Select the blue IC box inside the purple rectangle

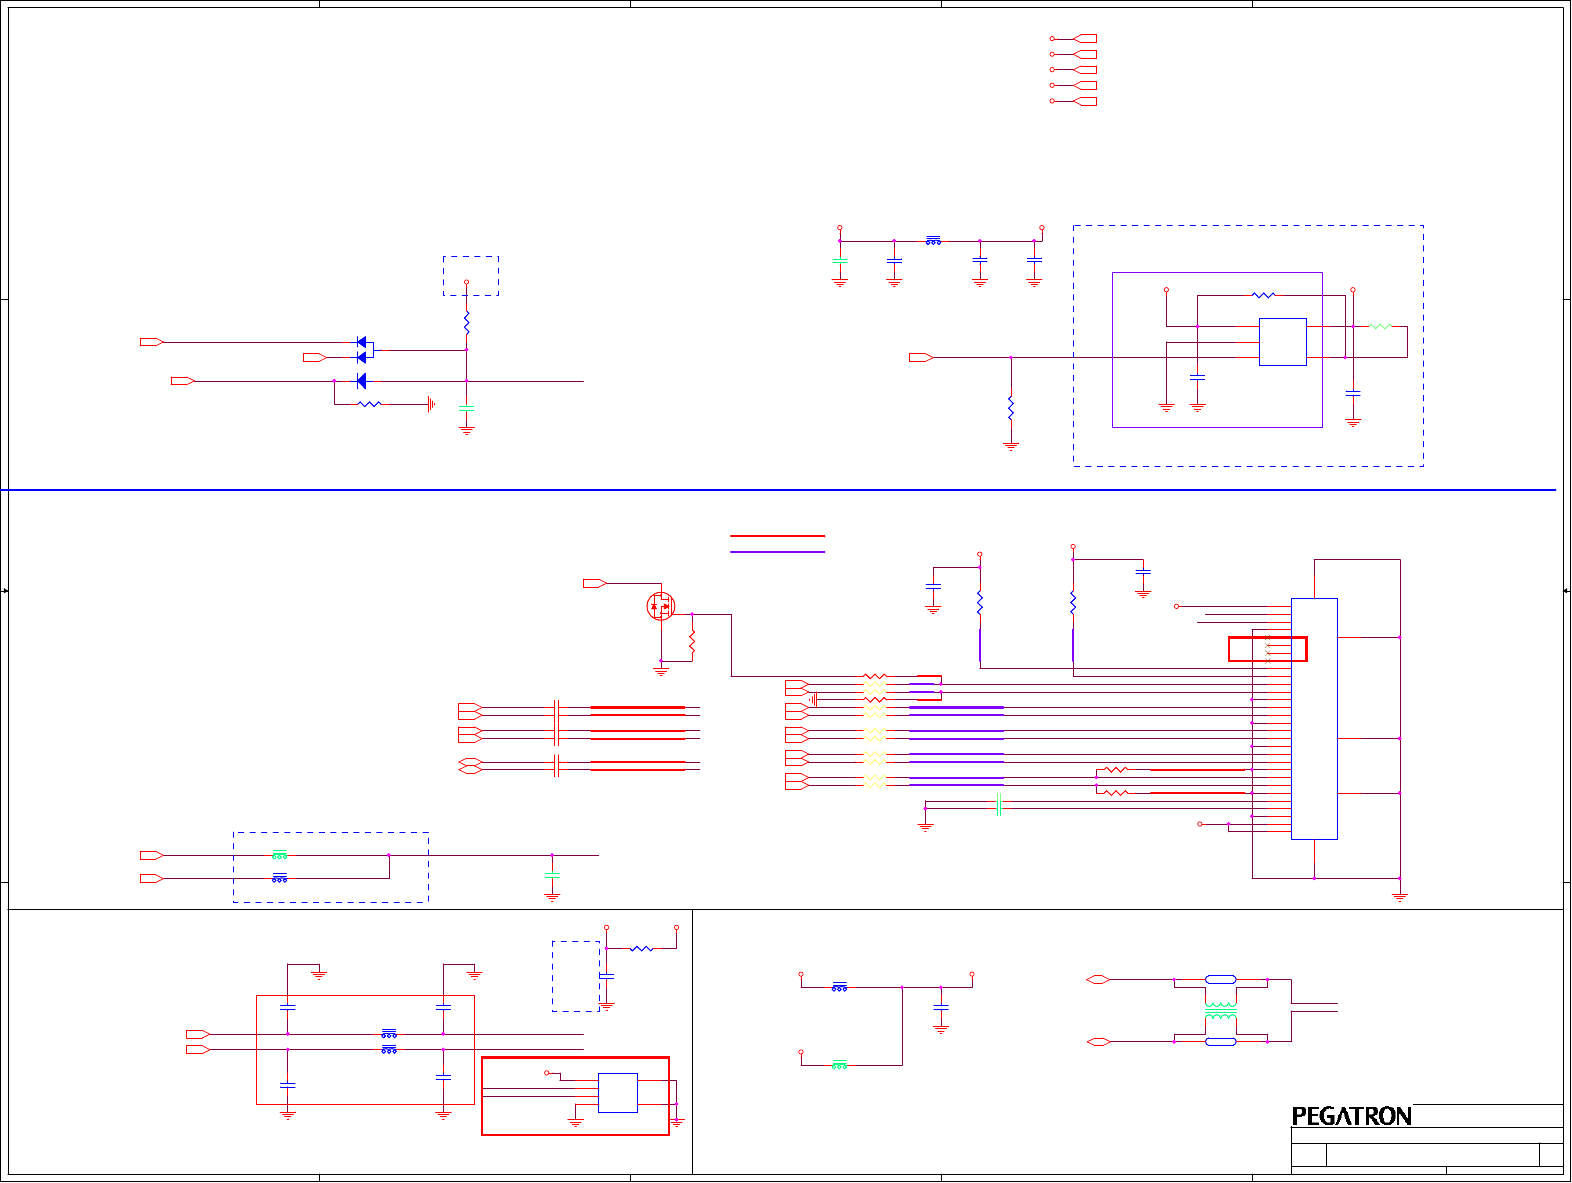[1283, 342]
